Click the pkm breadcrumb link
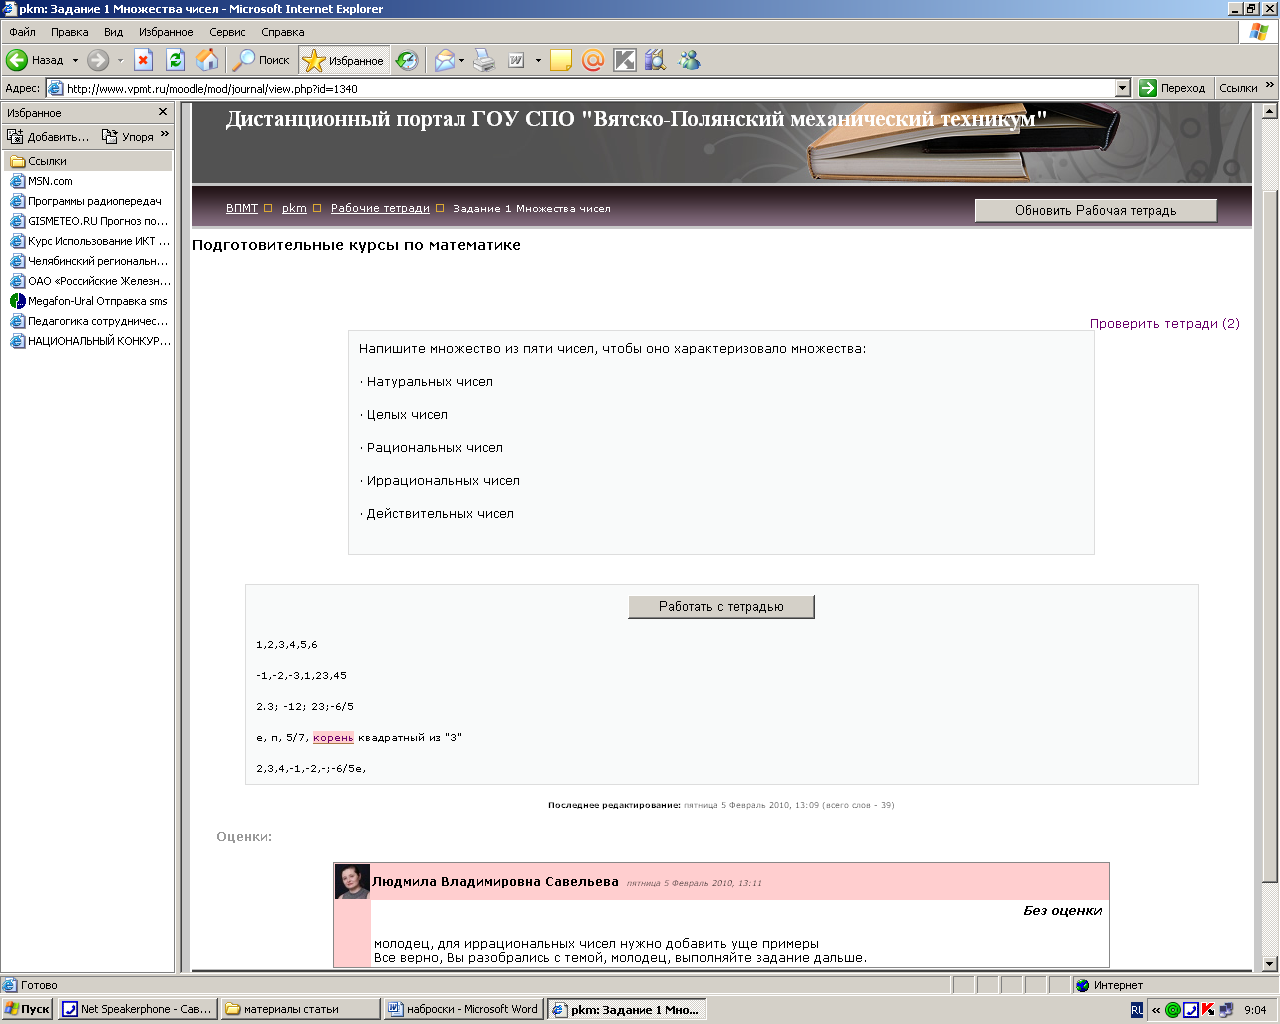Image resolution: width=1280 pixels, height=1024 pixels. (x=294, y=208)
